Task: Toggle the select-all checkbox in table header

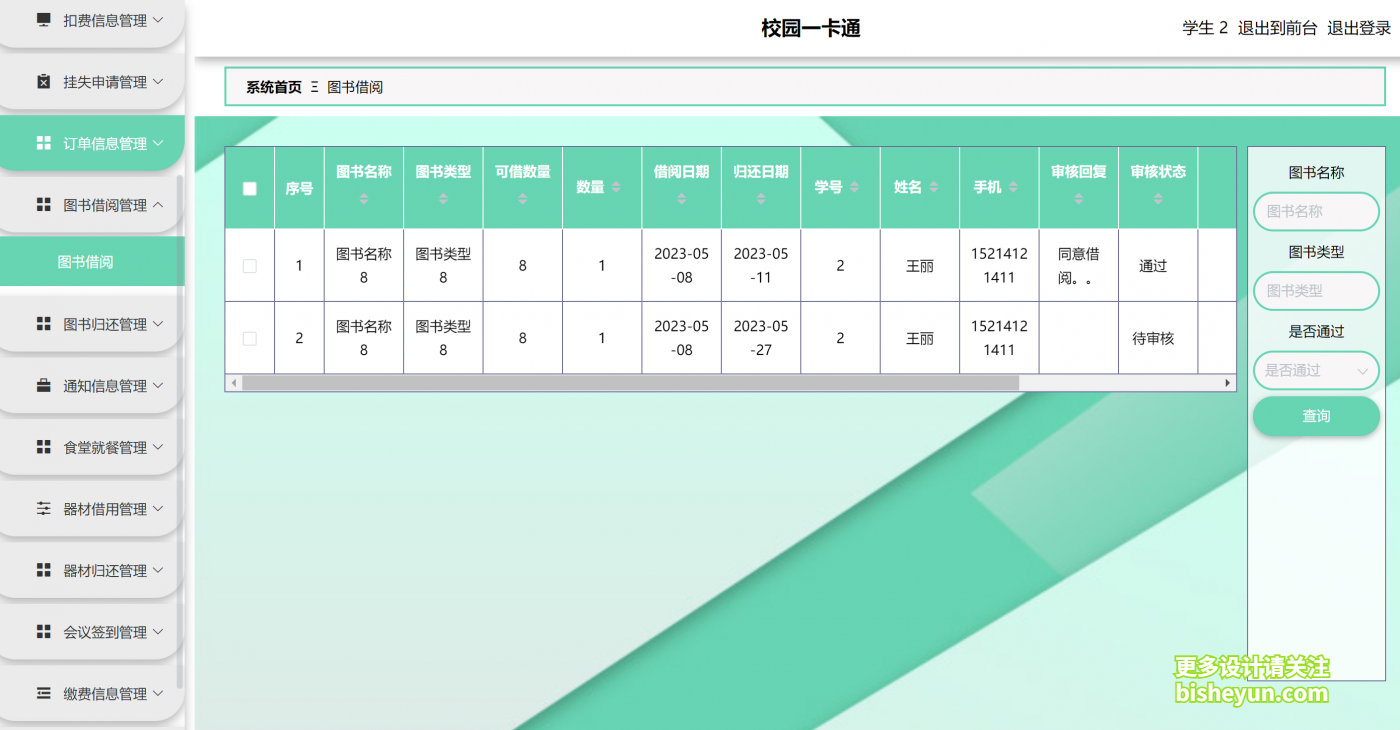Action: click(249, 186)
